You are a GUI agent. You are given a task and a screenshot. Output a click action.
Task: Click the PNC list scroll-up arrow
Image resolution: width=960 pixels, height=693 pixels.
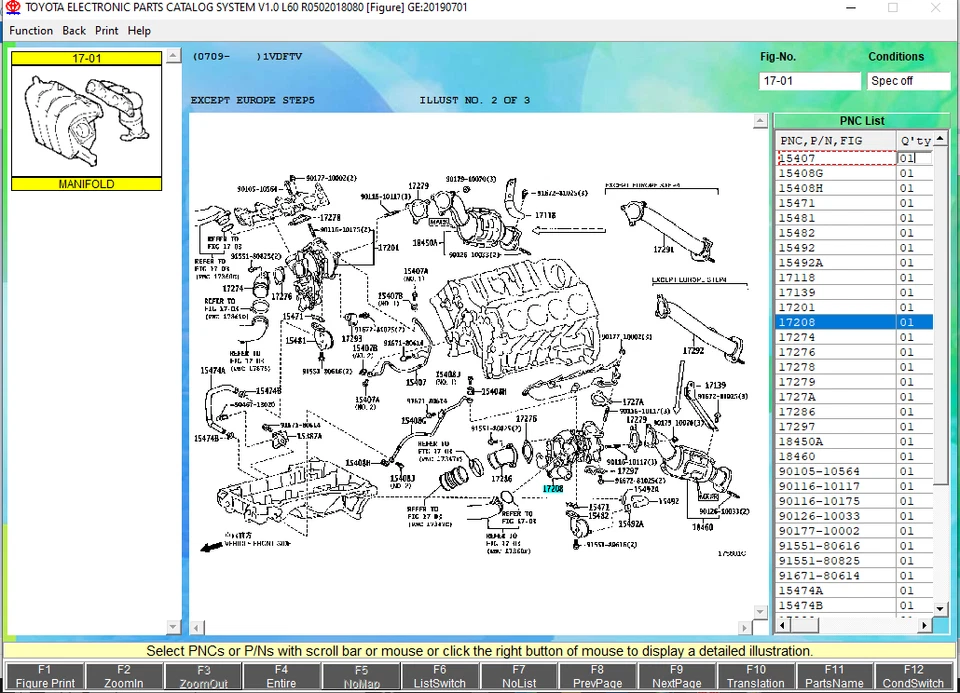click(940, 140)
